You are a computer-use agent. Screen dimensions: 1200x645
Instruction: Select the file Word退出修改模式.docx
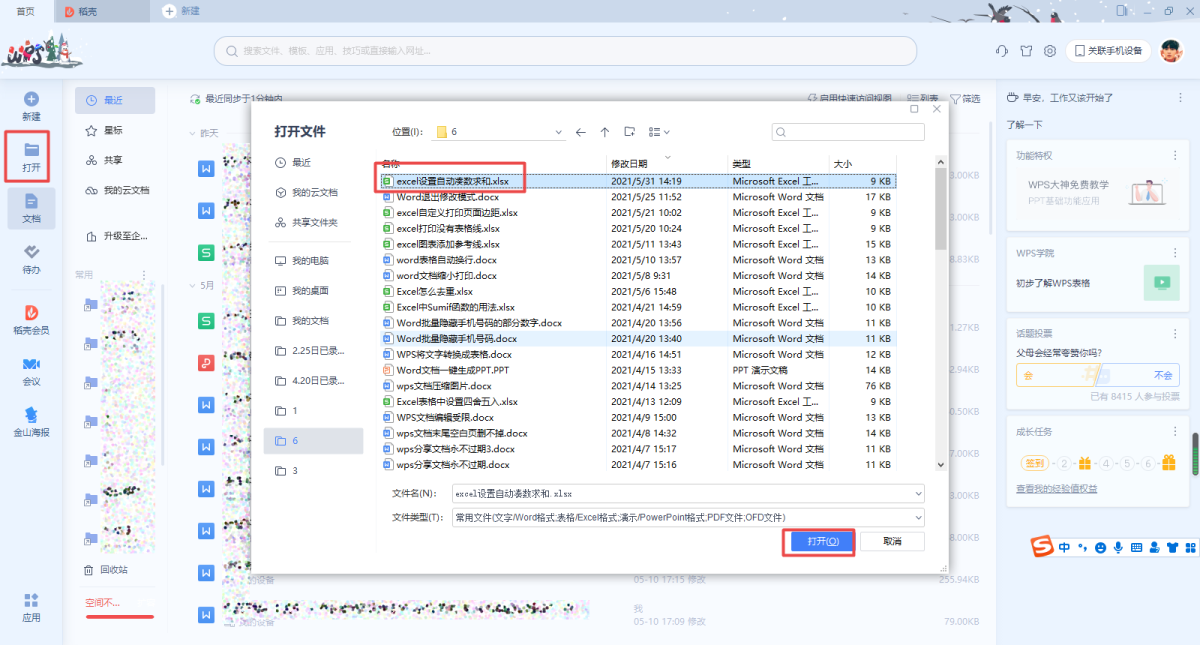441,197
